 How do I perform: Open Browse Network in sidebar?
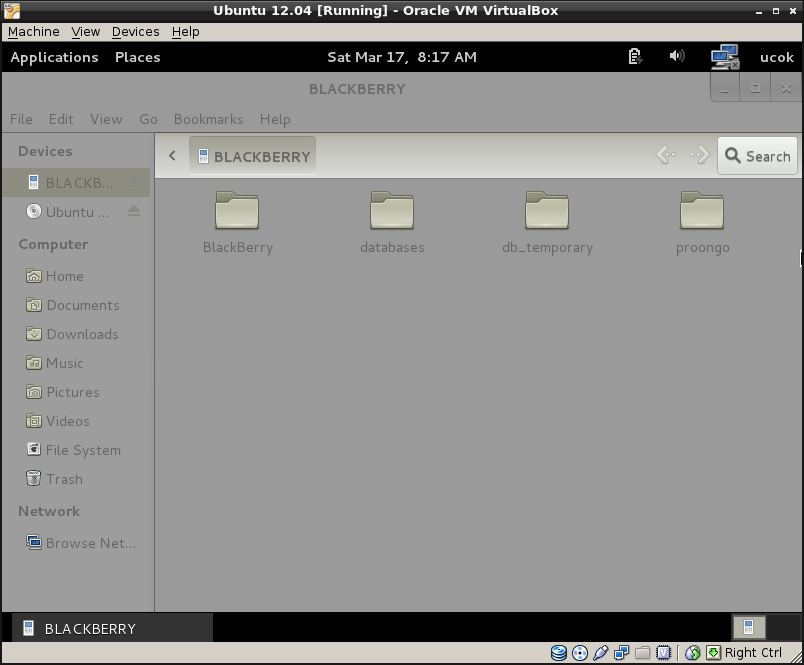coord(76,543)
